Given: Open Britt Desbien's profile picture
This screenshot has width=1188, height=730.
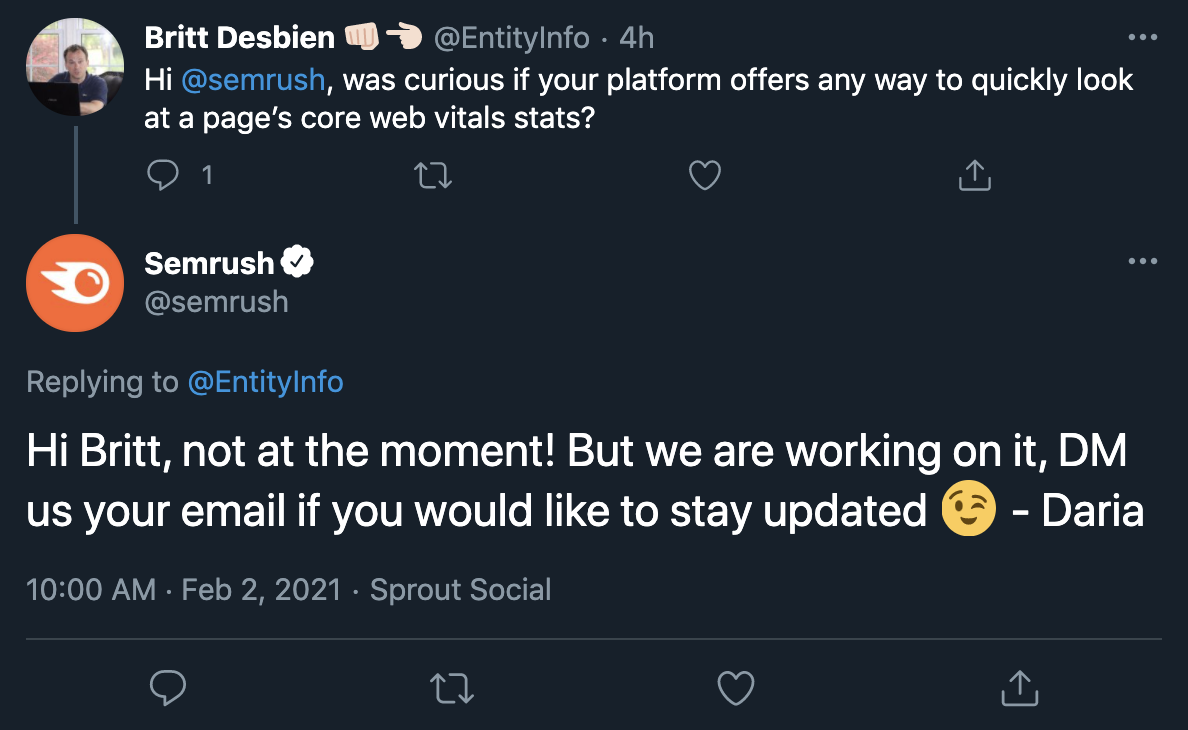Looking at the screenshot, I should (74, 67).
